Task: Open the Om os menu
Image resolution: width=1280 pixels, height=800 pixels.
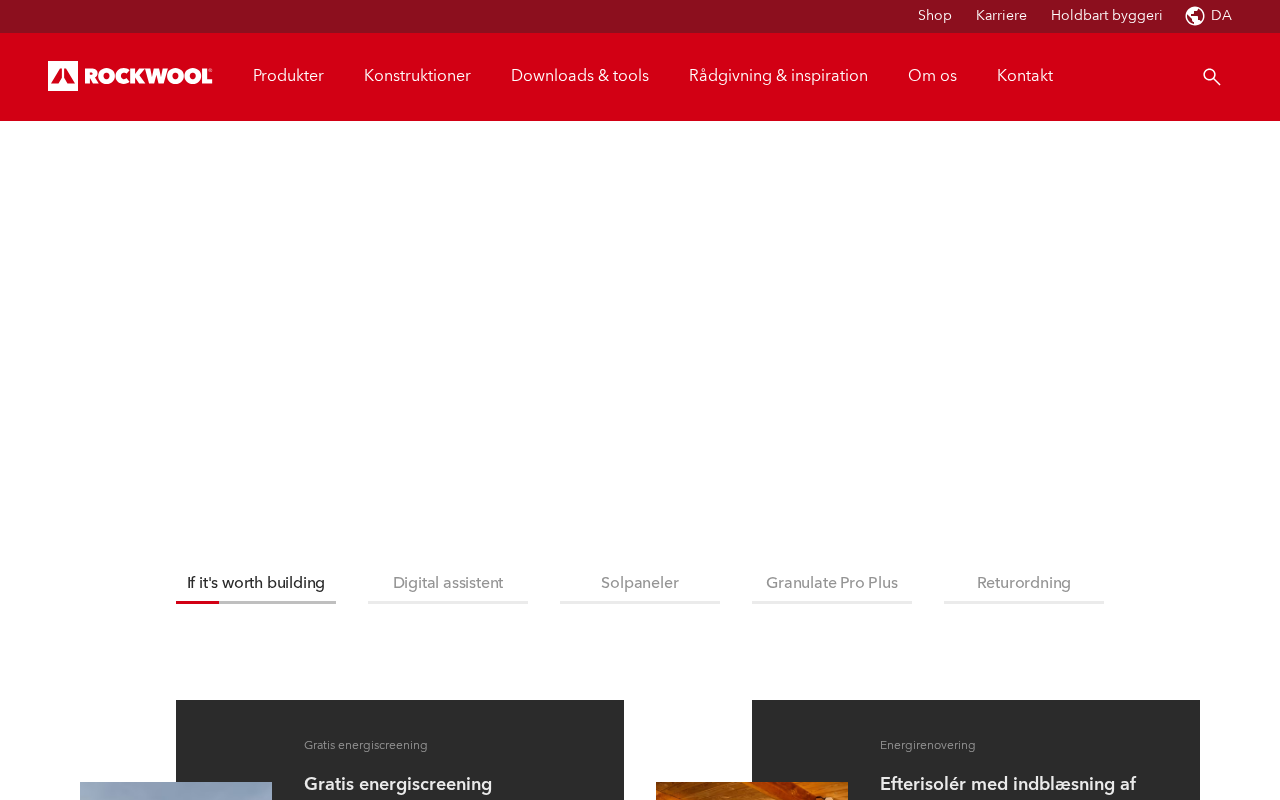Action: coord(932,76)
